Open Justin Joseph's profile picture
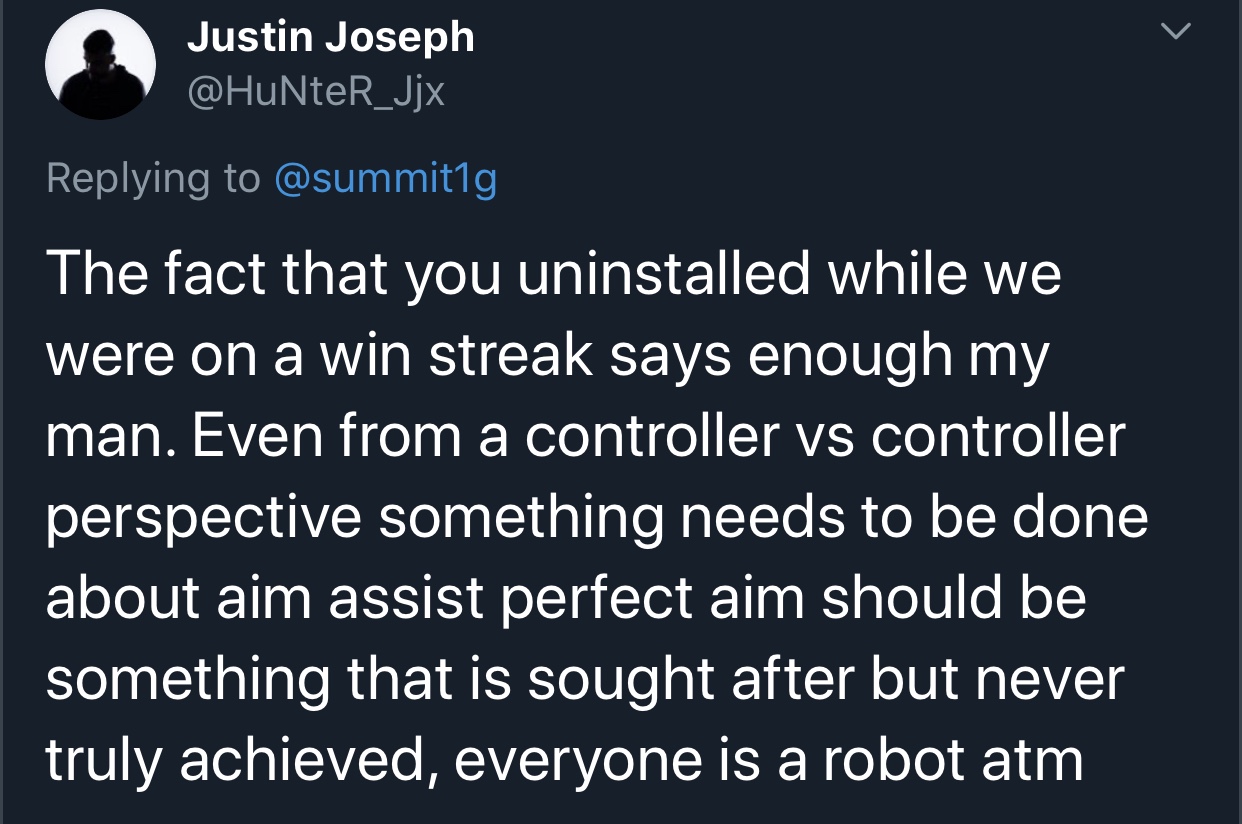 101,70
